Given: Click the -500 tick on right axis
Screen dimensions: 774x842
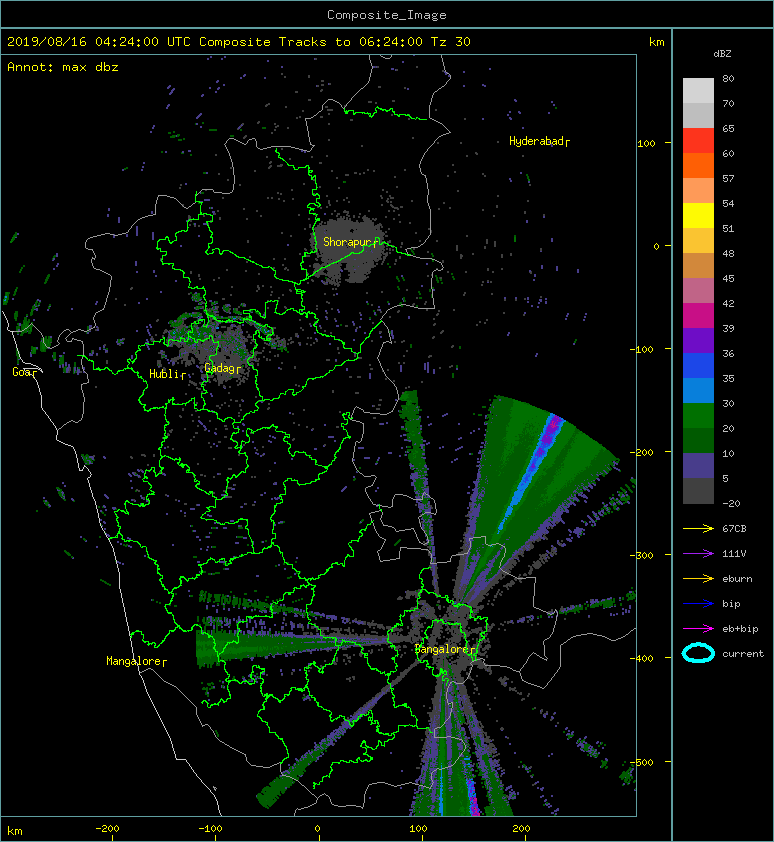Looking at the screenshot, I should (x=642, y=763).
